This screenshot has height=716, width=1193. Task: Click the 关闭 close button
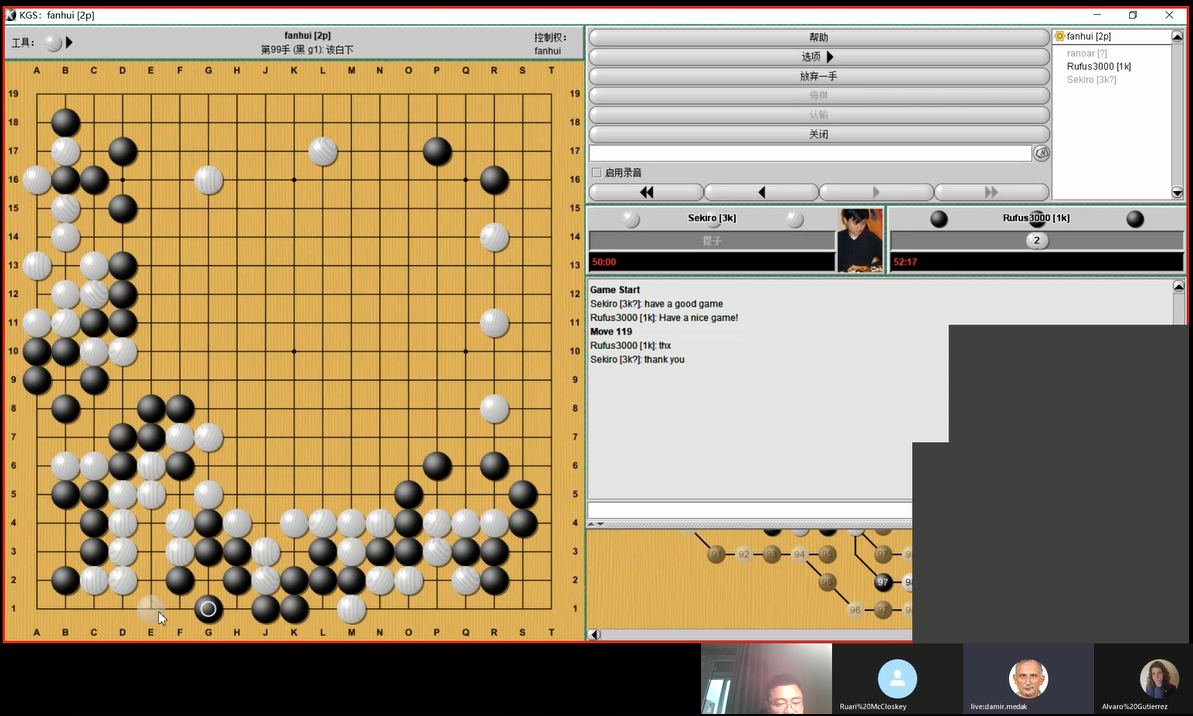click(x=818, y=134)
